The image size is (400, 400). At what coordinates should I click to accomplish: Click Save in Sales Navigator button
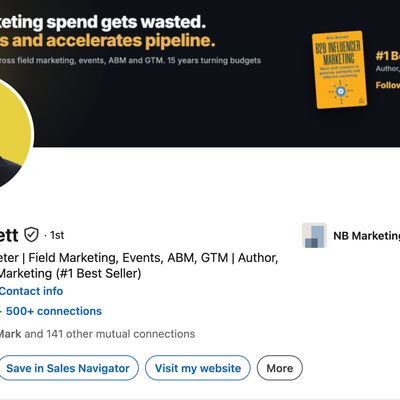pyautogui.click(x=68, y=368)
